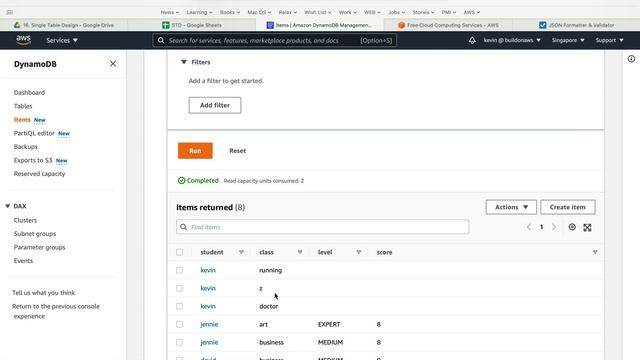This screenshot has height=360, width=640.
Task: Check the kevin doctor row
Action: tap(180, 306)
